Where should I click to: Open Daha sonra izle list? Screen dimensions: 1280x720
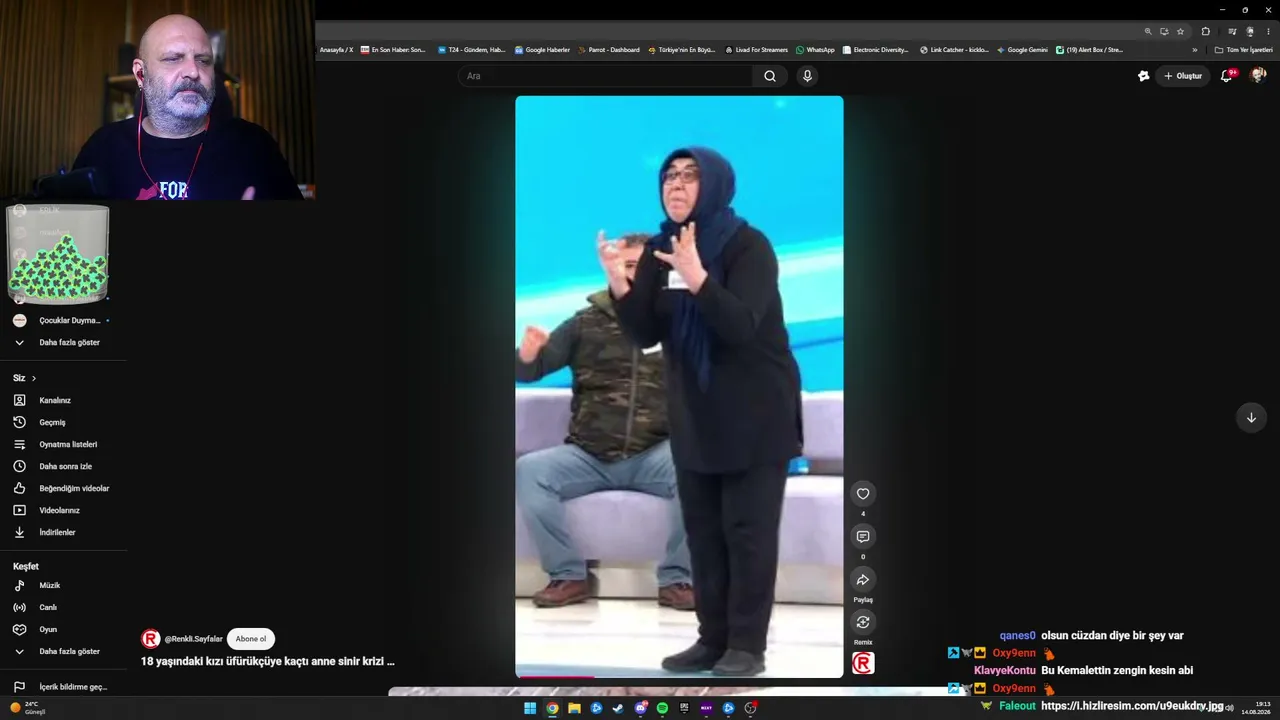click(64, 466)
